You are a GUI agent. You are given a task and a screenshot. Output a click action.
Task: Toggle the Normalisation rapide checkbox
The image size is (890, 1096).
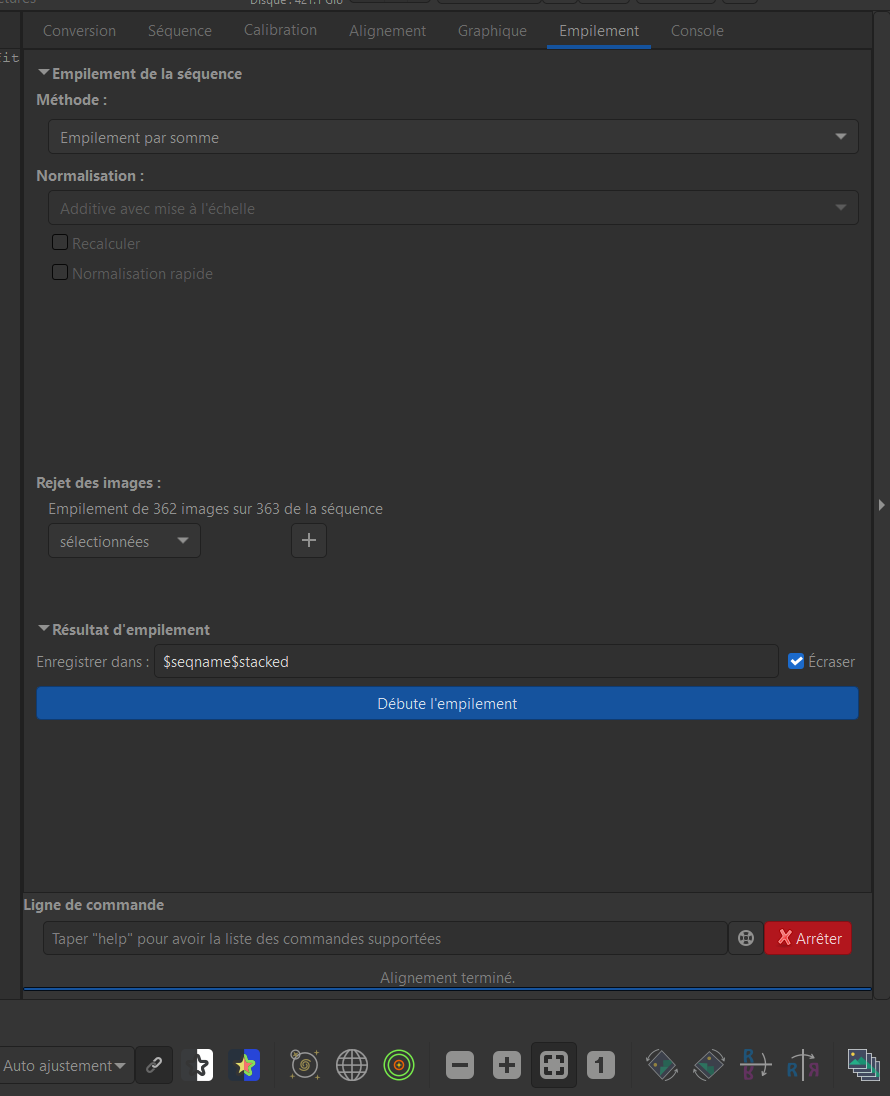pos(60,273)
